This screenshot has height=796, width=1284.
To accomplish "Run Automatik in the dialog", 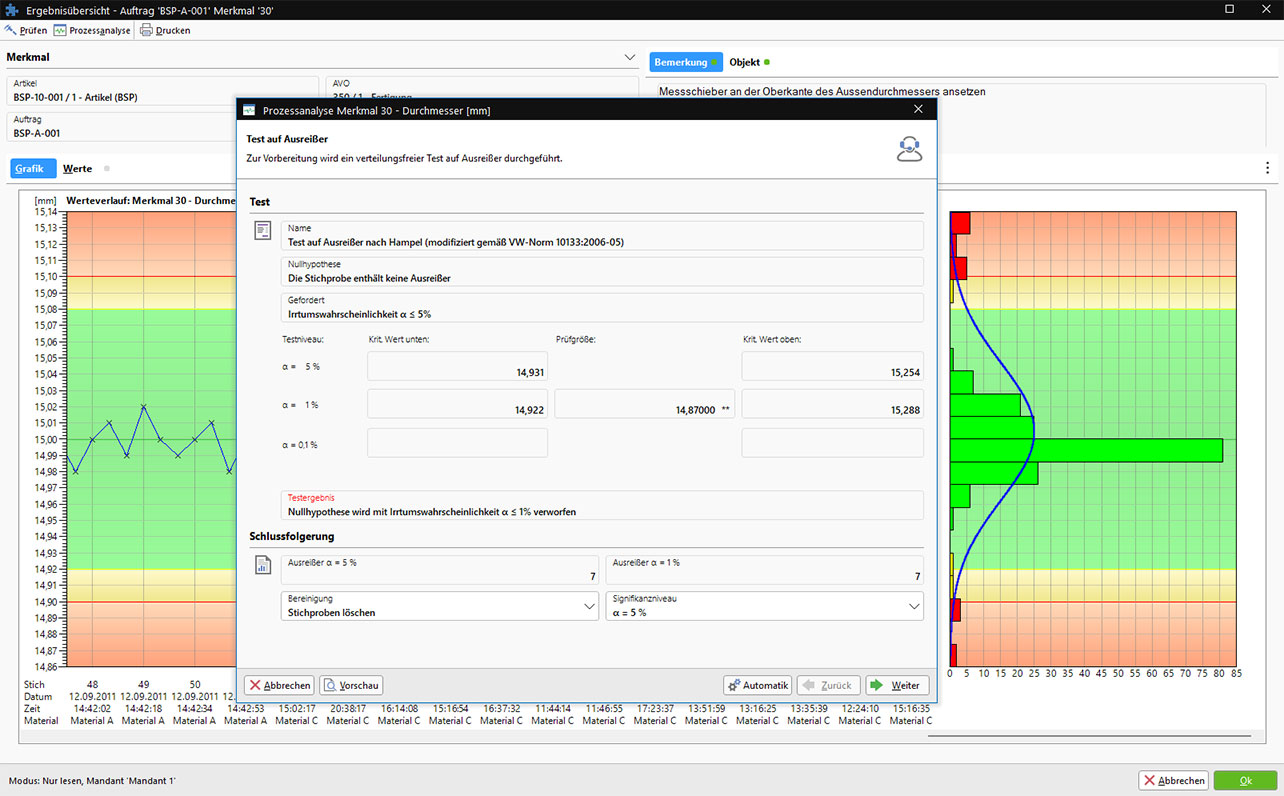I will point(757,685).
